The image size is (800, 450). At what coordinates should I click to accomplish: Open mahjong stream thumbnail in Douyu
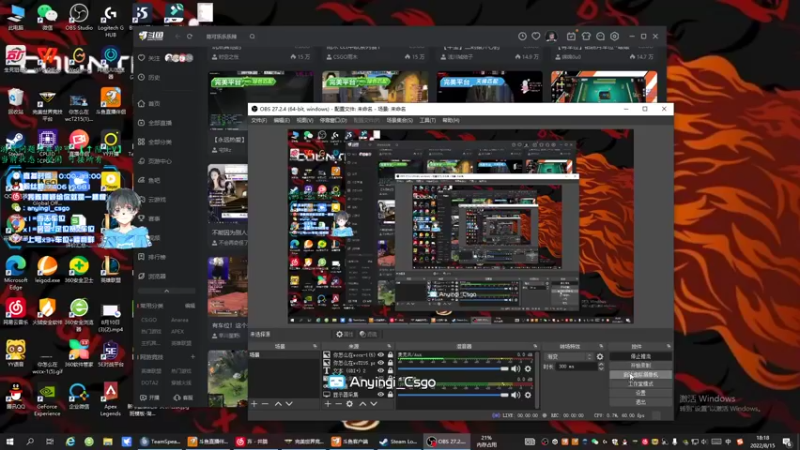604,87
